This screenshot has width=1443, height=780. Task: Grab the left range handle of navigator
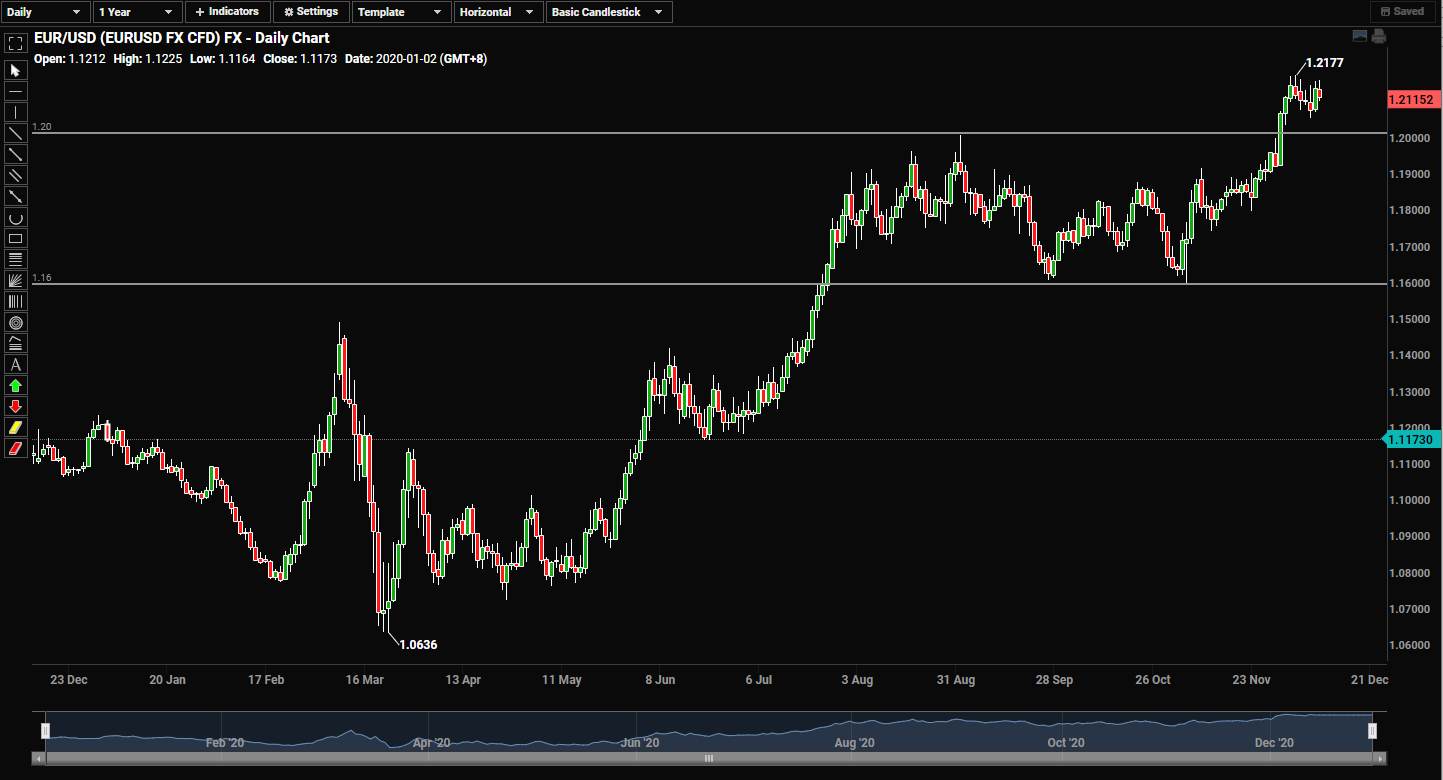pyautogui.click(x=45, y=731)
